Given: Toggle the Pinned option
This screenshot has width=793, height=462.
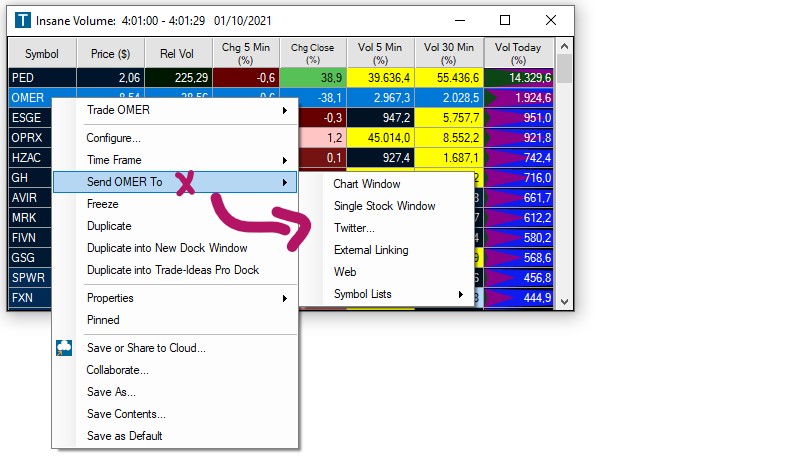Looking at the screenshot, I should [x=103, y=320].
